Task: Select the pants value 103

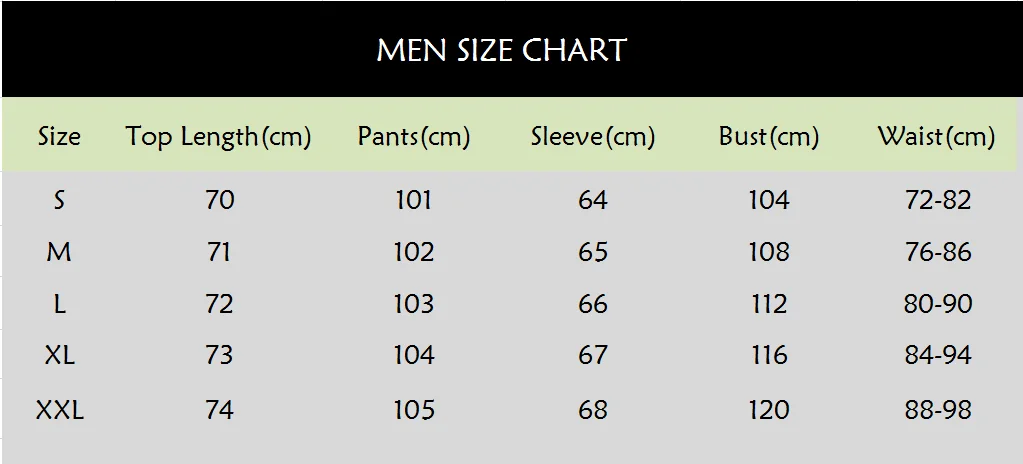Action: (x=414, y=303)
